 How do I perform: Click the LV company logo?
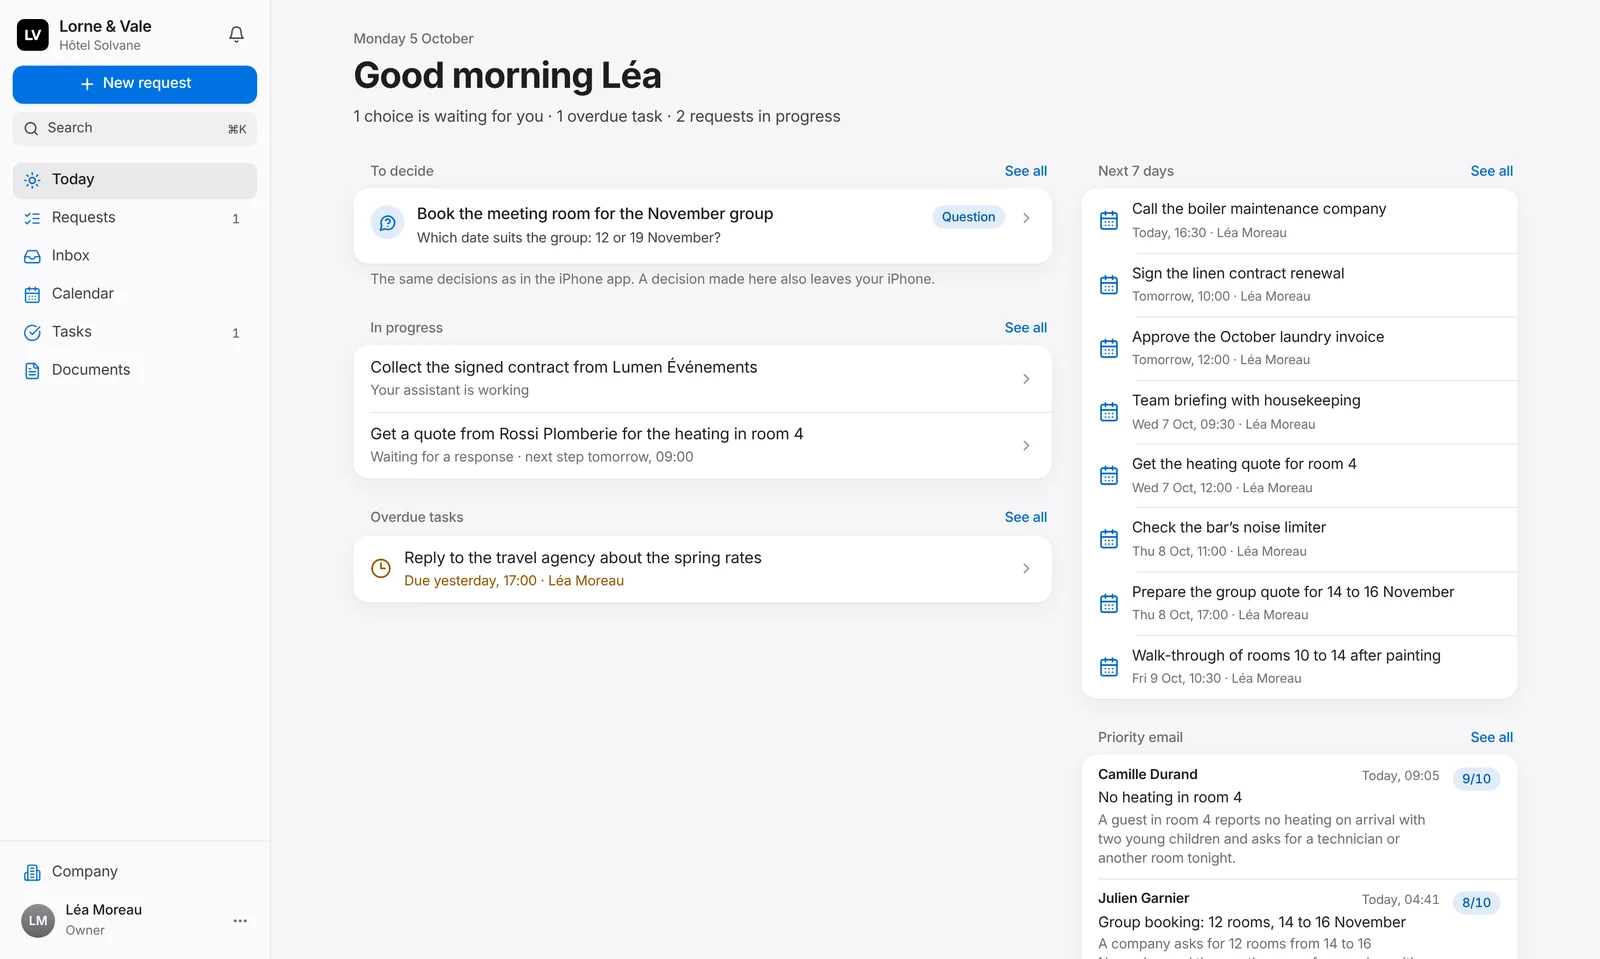click(x=33, y=34)
